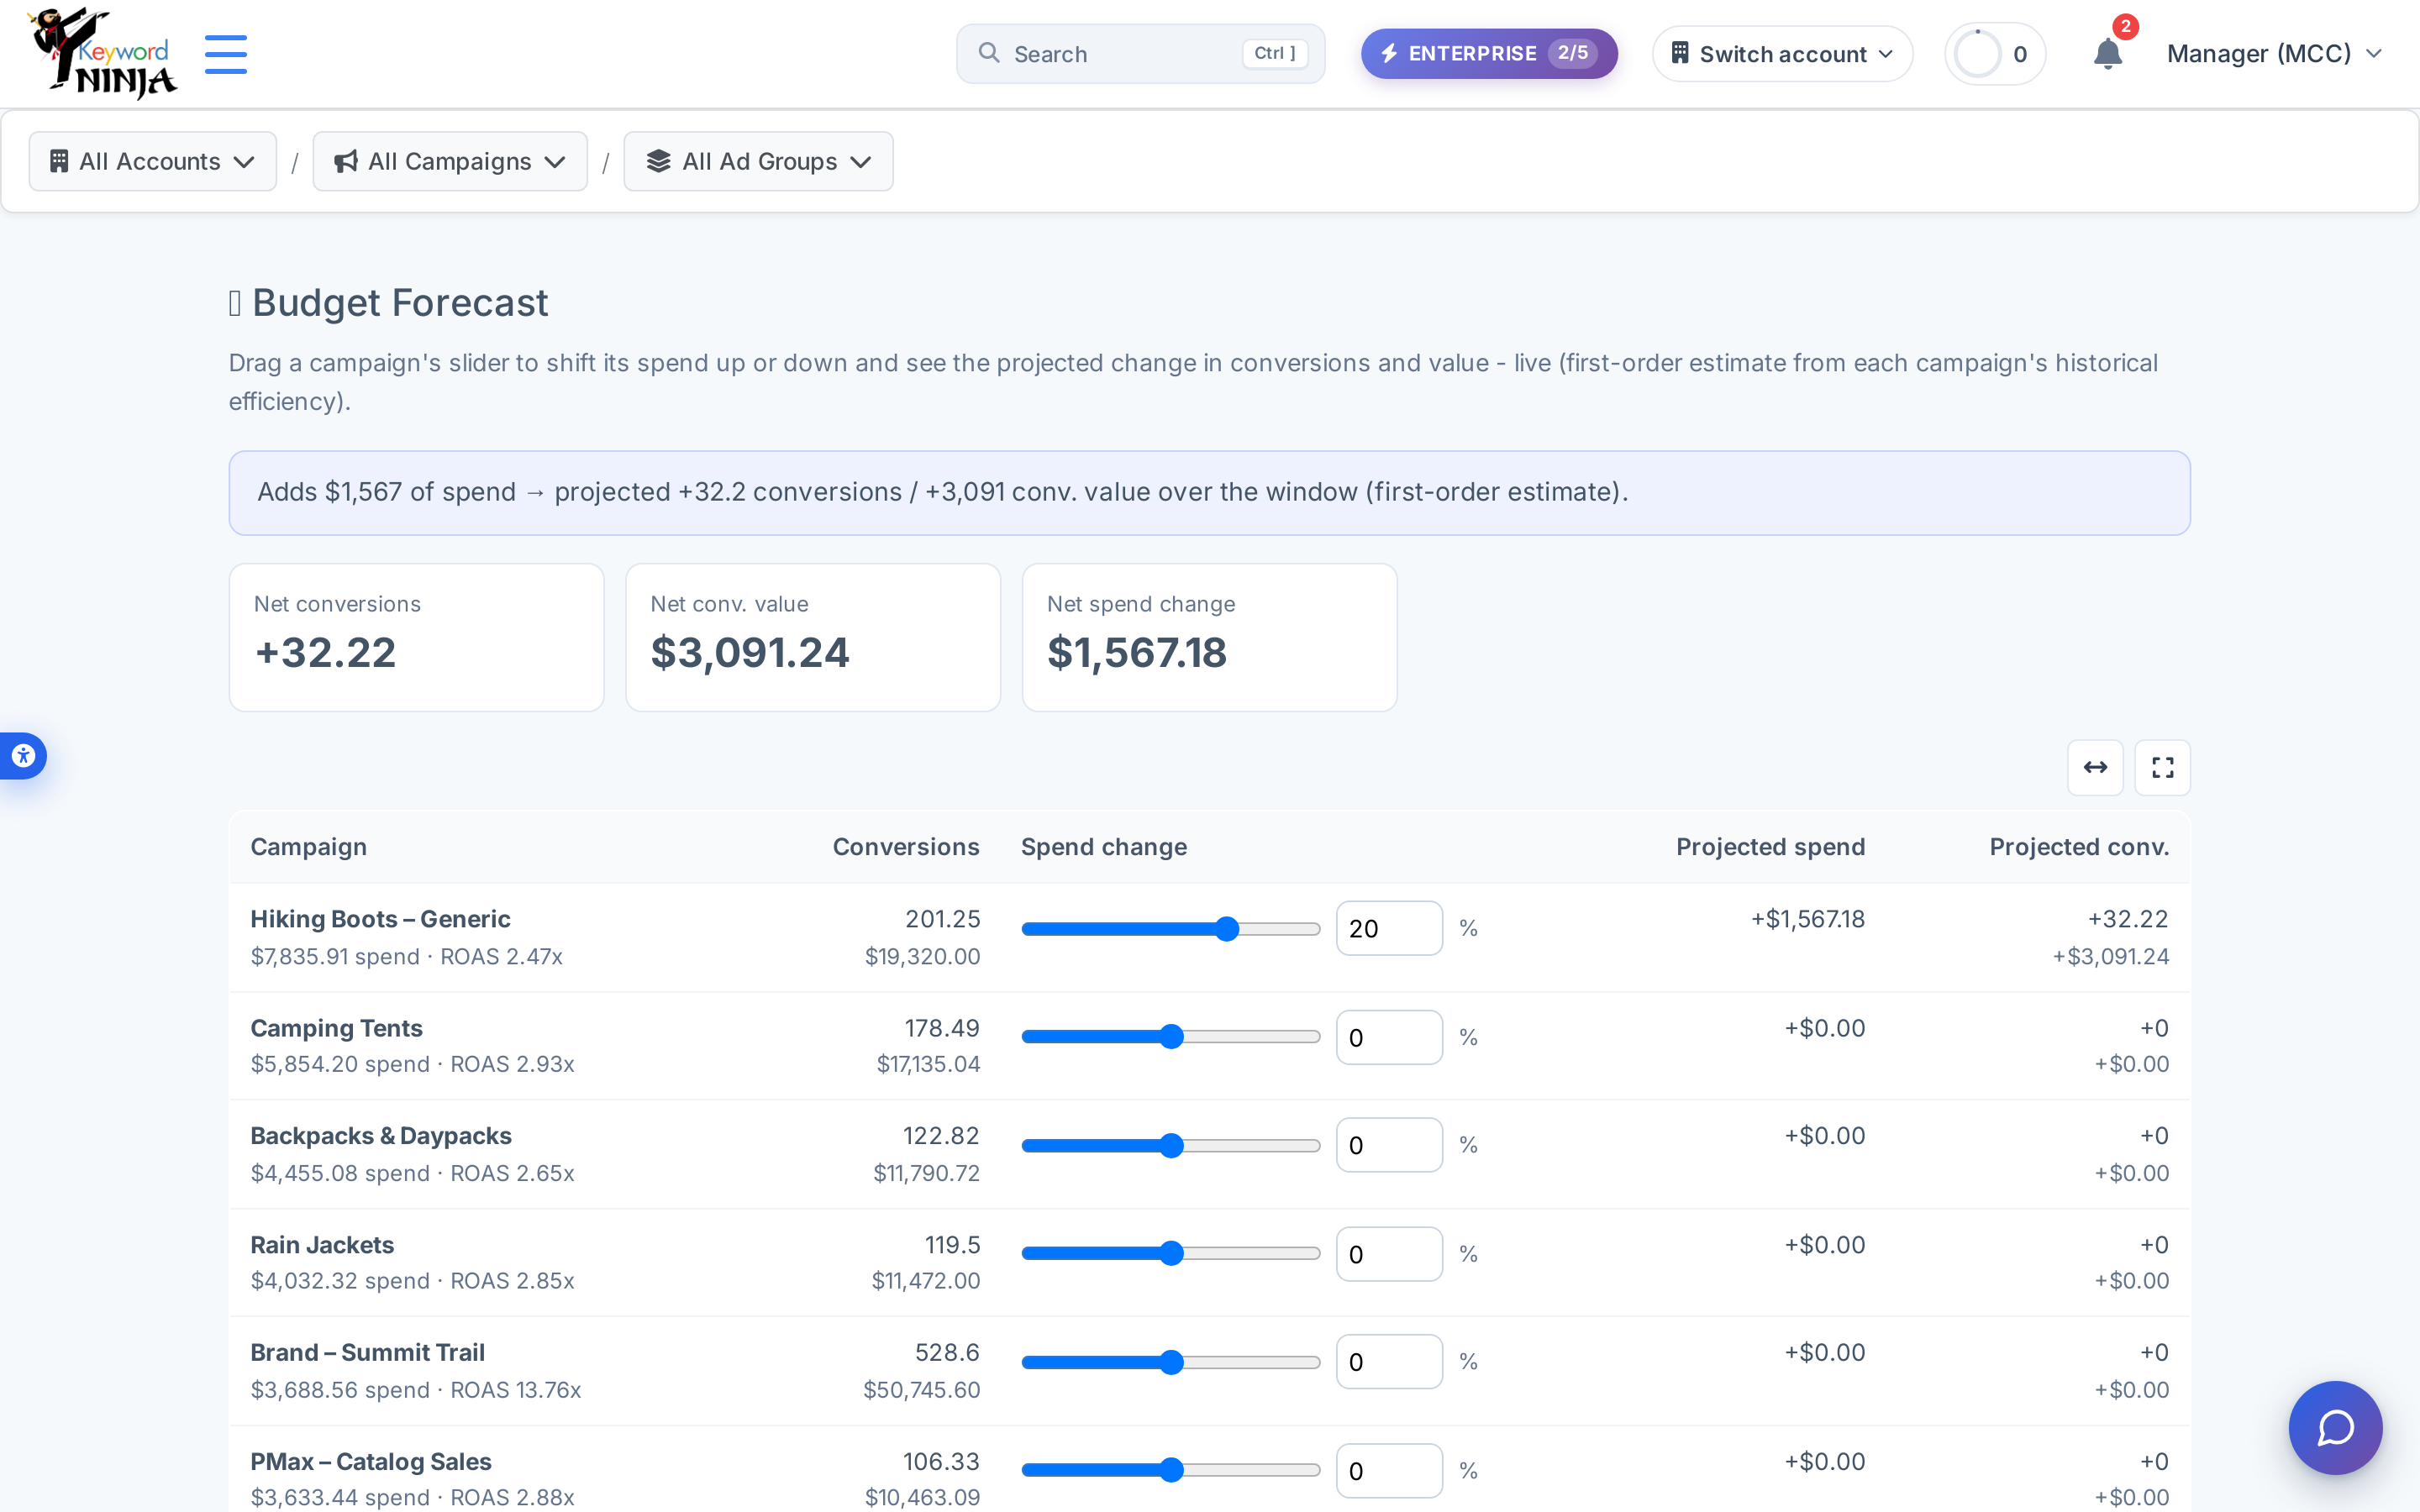Open the accessibility options widget

click(22, 756)
